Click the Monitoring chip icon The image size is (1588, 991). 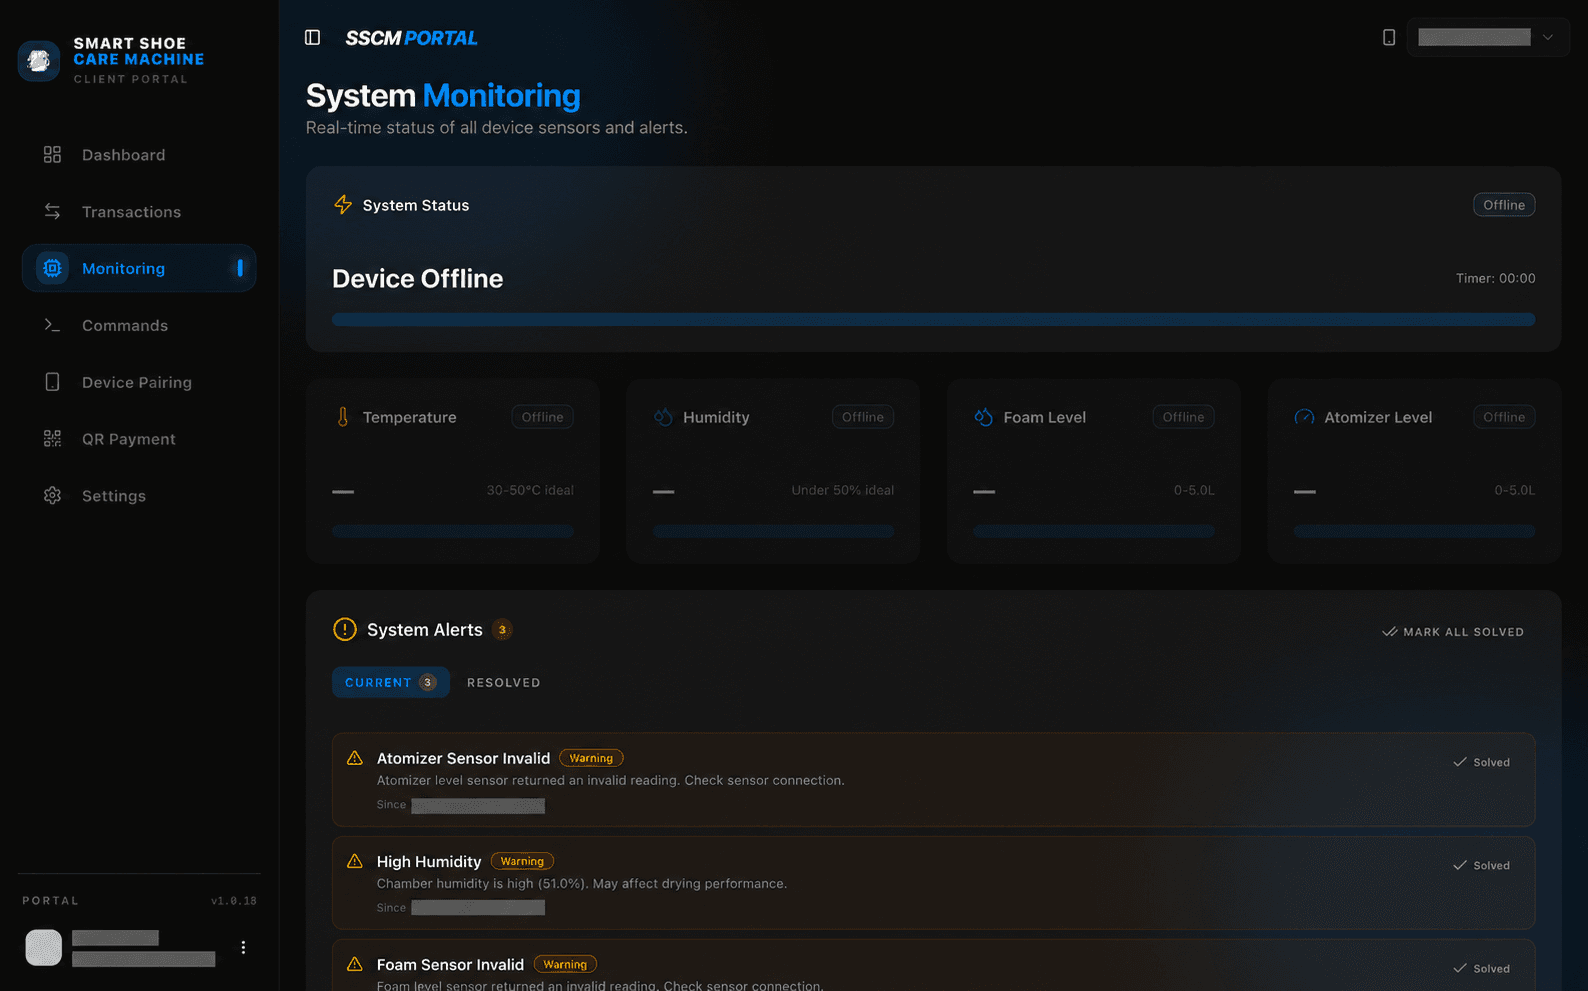point(52,268)
